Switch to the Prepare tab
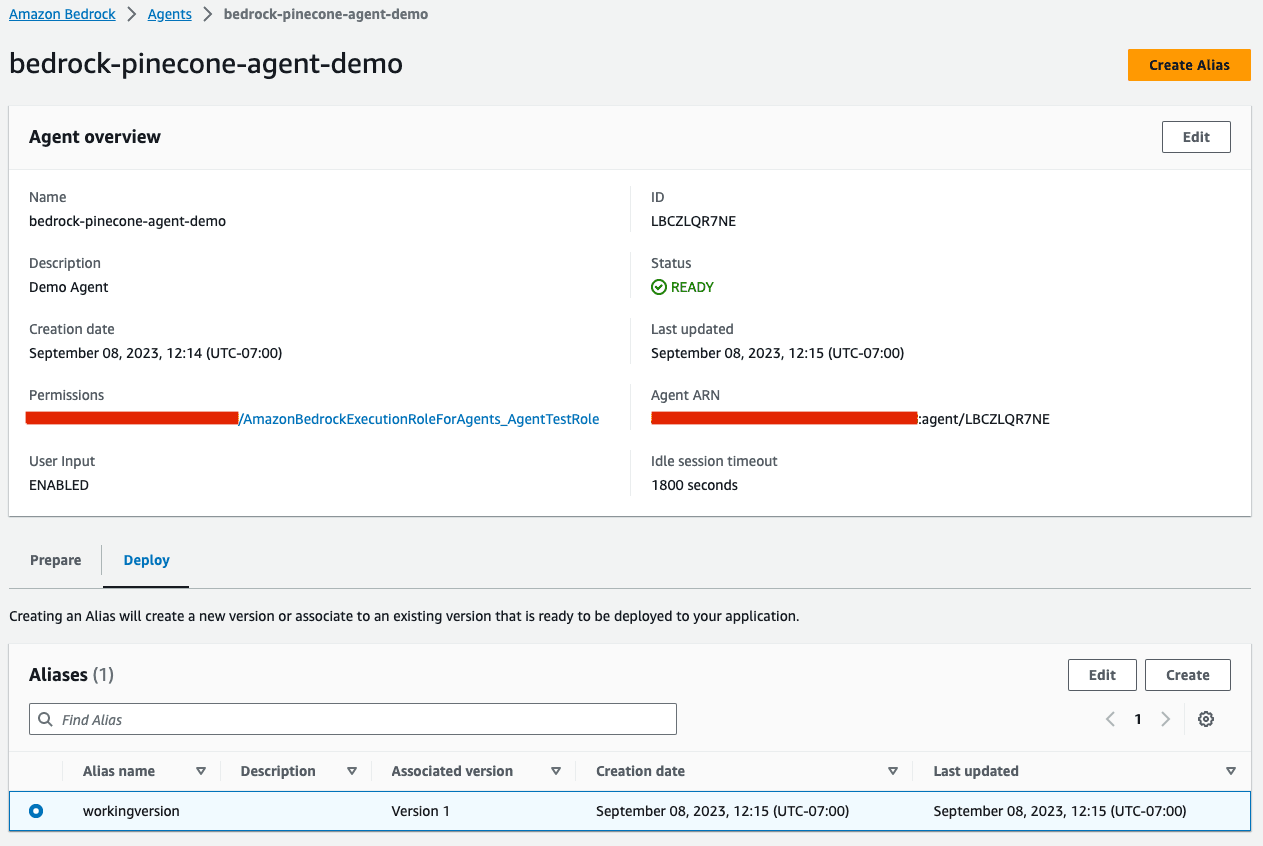This screenshot has height=846, width=1263. pos(56,560)
